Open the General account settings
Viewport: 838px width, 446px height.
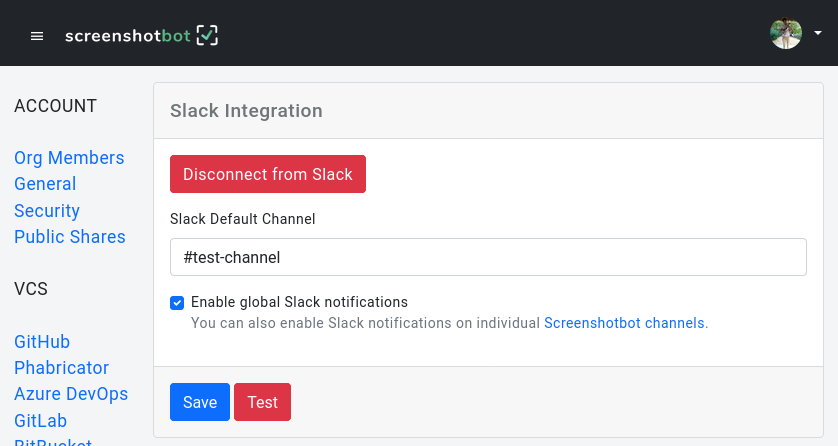(x=45, y=184)
